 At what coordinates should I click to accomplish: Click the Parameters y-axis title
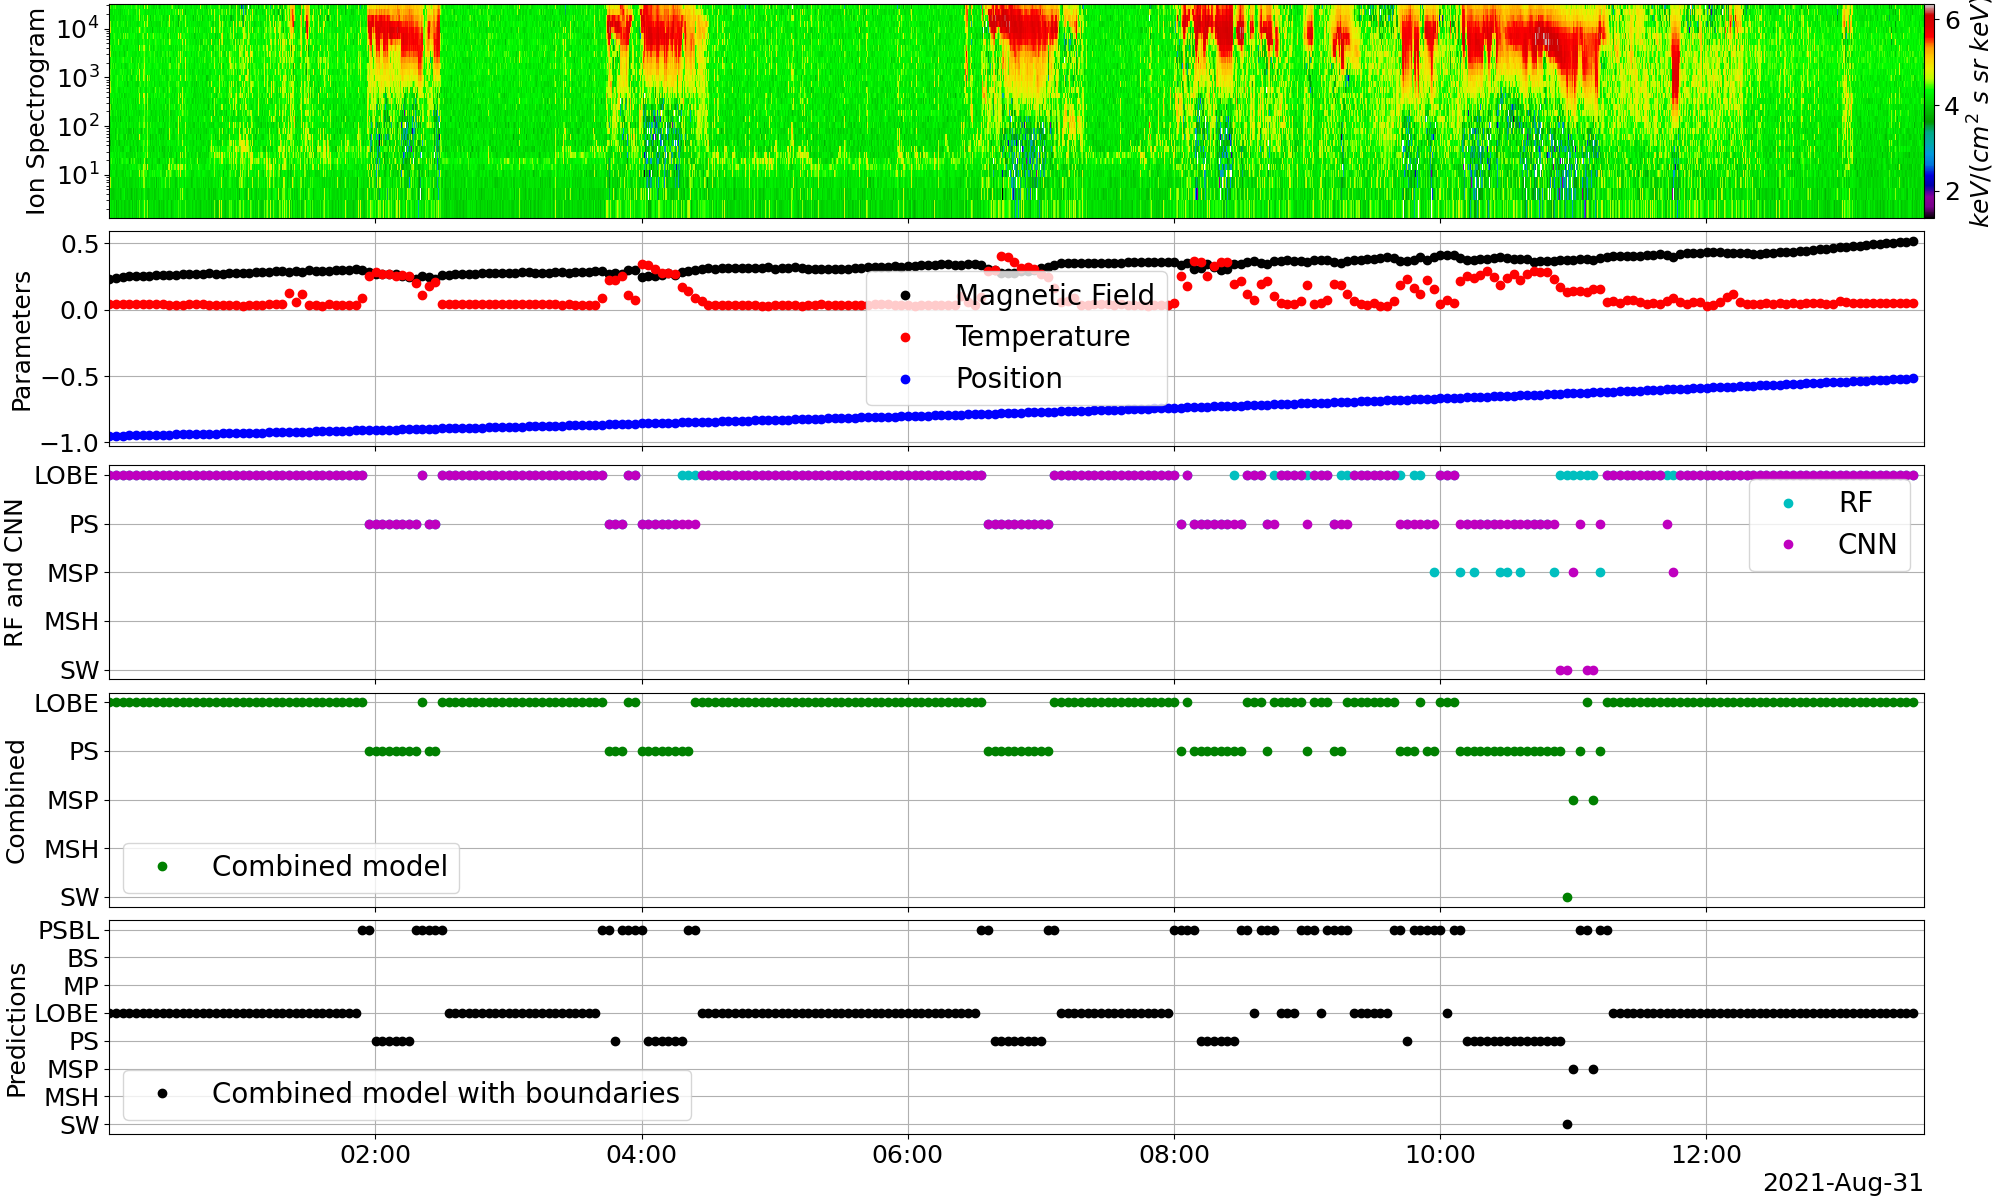pos(20,340)
